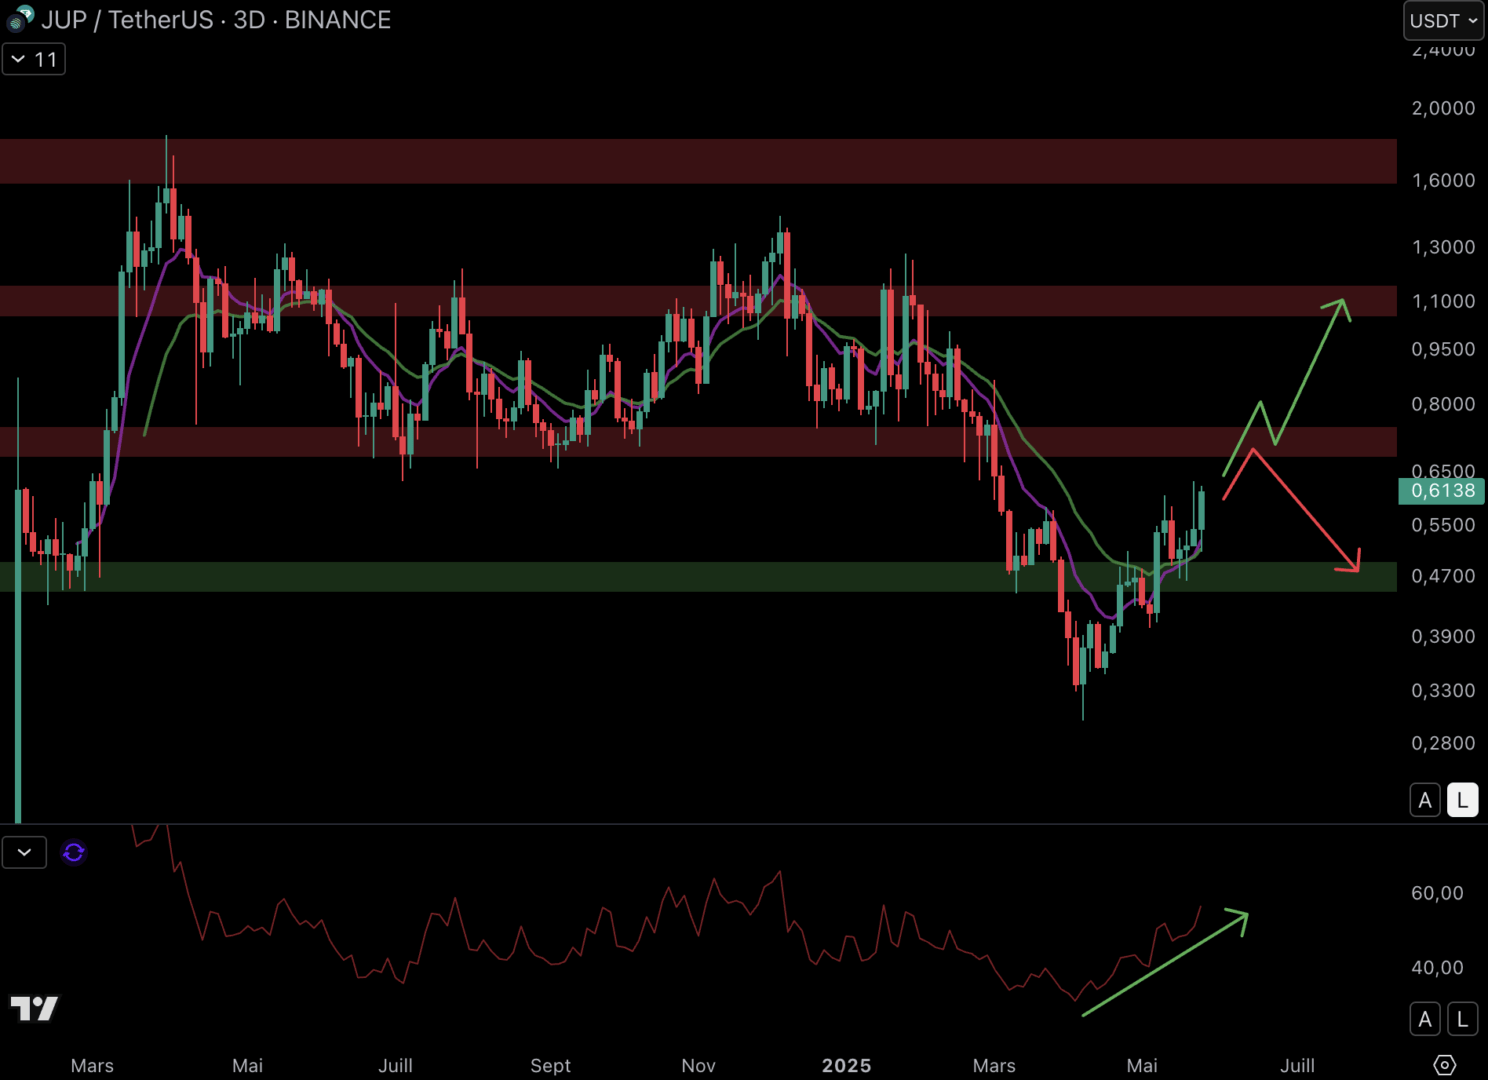This screenshot has width=1488, height=1080.
Task: Click the 60,00 RSI axis label
Action: (x=1437, y=893)
